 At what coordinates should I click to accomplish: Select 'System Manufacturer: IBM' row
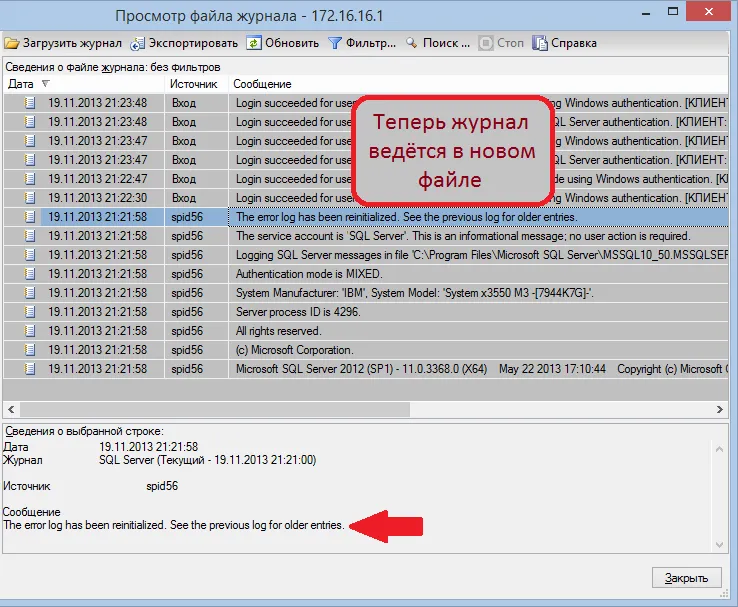coord(366,293)
